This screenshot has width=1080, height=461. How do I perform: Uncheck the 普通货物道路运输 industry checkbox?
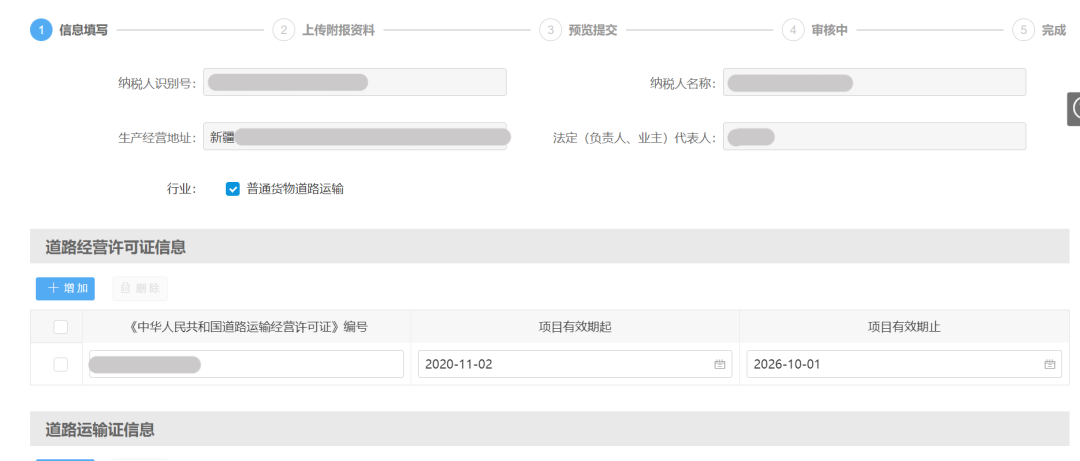click(233, 189)
